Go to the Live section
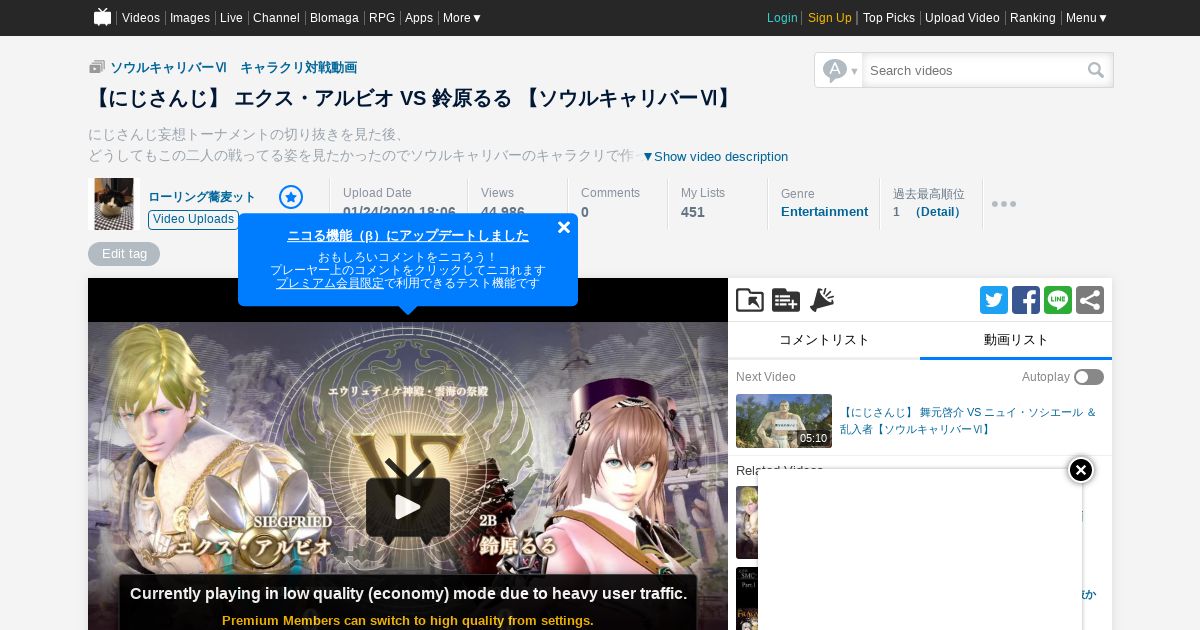 pyautogui.click(x=231, y=18)
